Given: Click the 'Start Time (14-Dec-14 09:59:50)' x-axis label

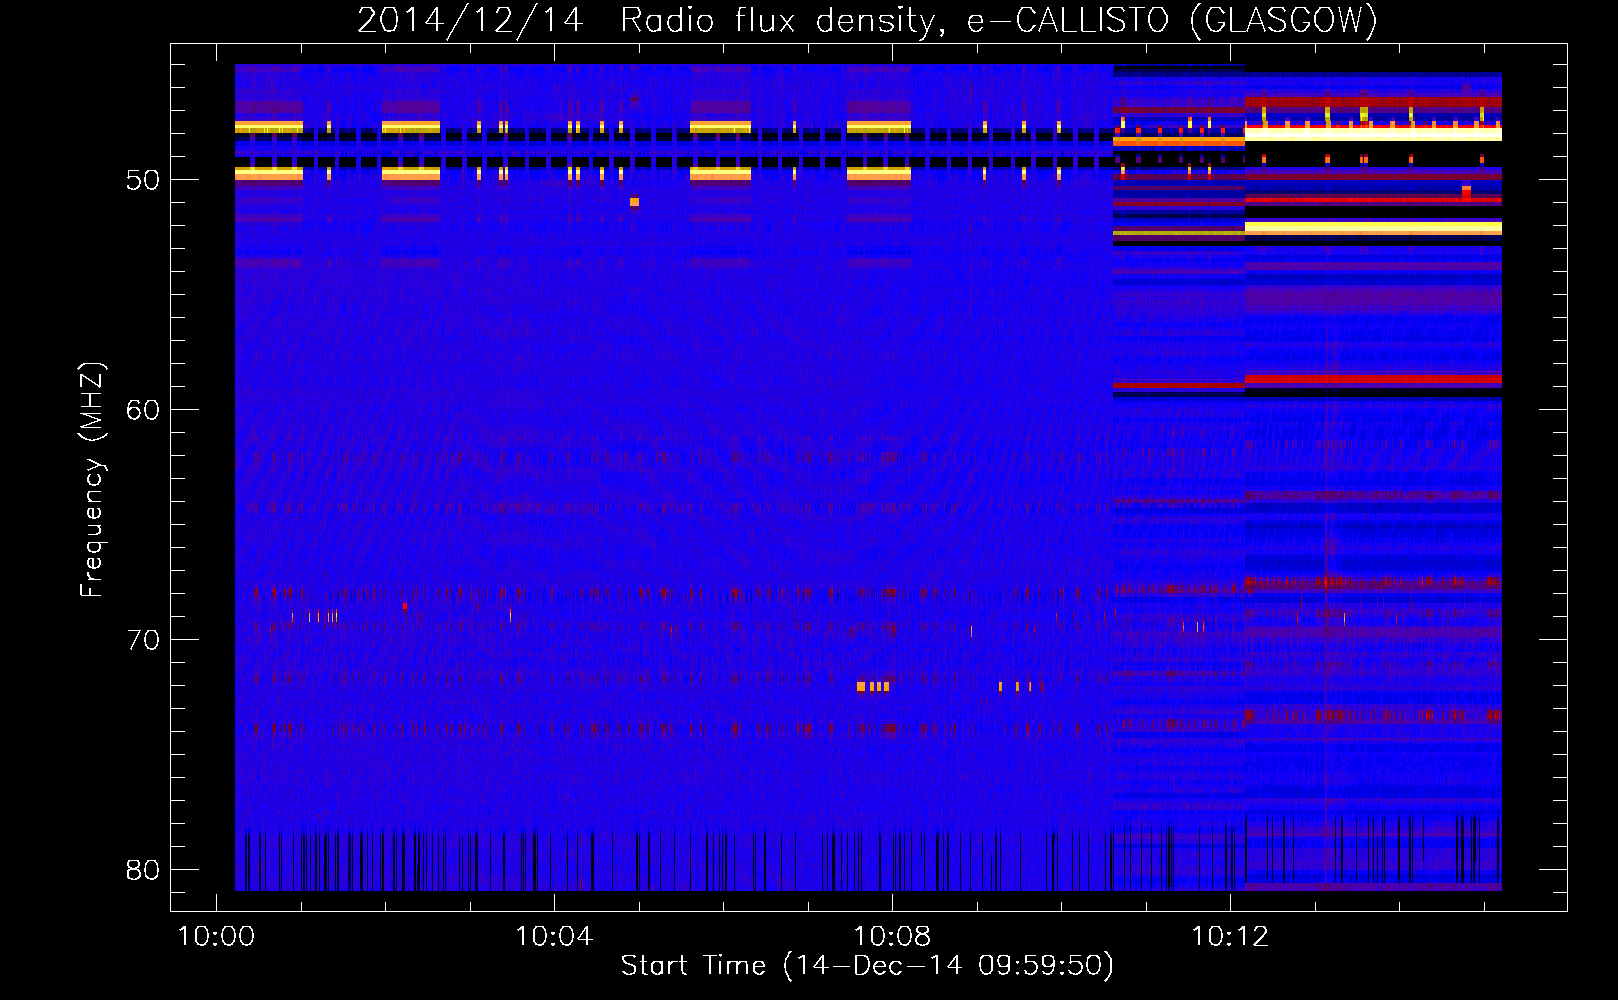Looking at the screenshot, I should pyautogui.click(x=867, y=966).
